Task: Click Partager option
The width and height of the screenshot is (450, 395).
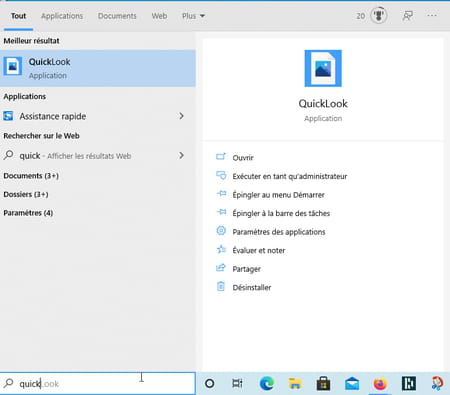Action: (x=246, y=269)
